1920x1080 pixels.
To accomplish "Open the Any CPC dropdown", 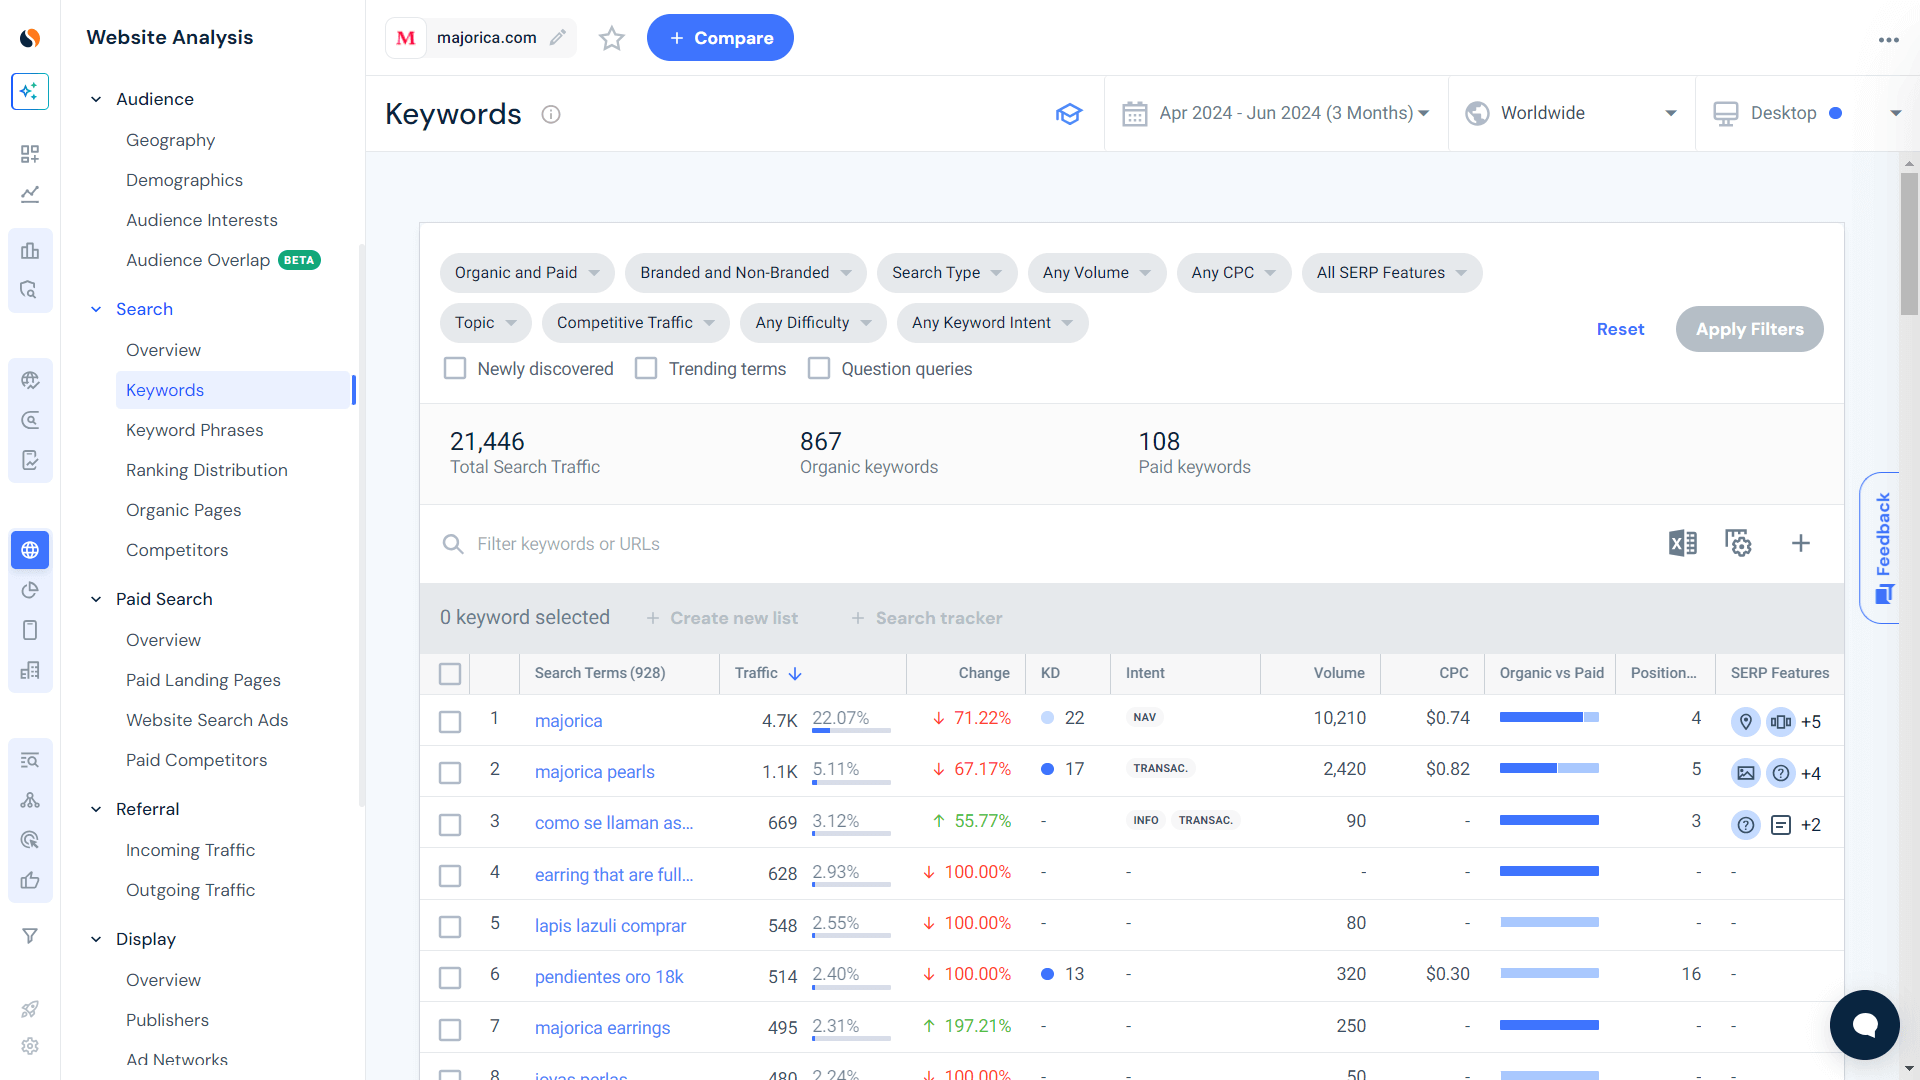I will [x=1234, y=273].
